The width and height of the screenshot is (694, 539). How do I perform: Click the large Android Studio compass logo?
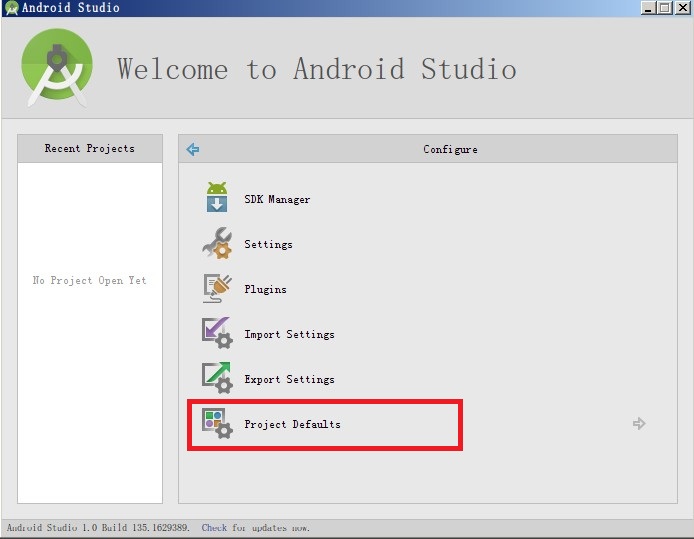click(x=57, y=67)
